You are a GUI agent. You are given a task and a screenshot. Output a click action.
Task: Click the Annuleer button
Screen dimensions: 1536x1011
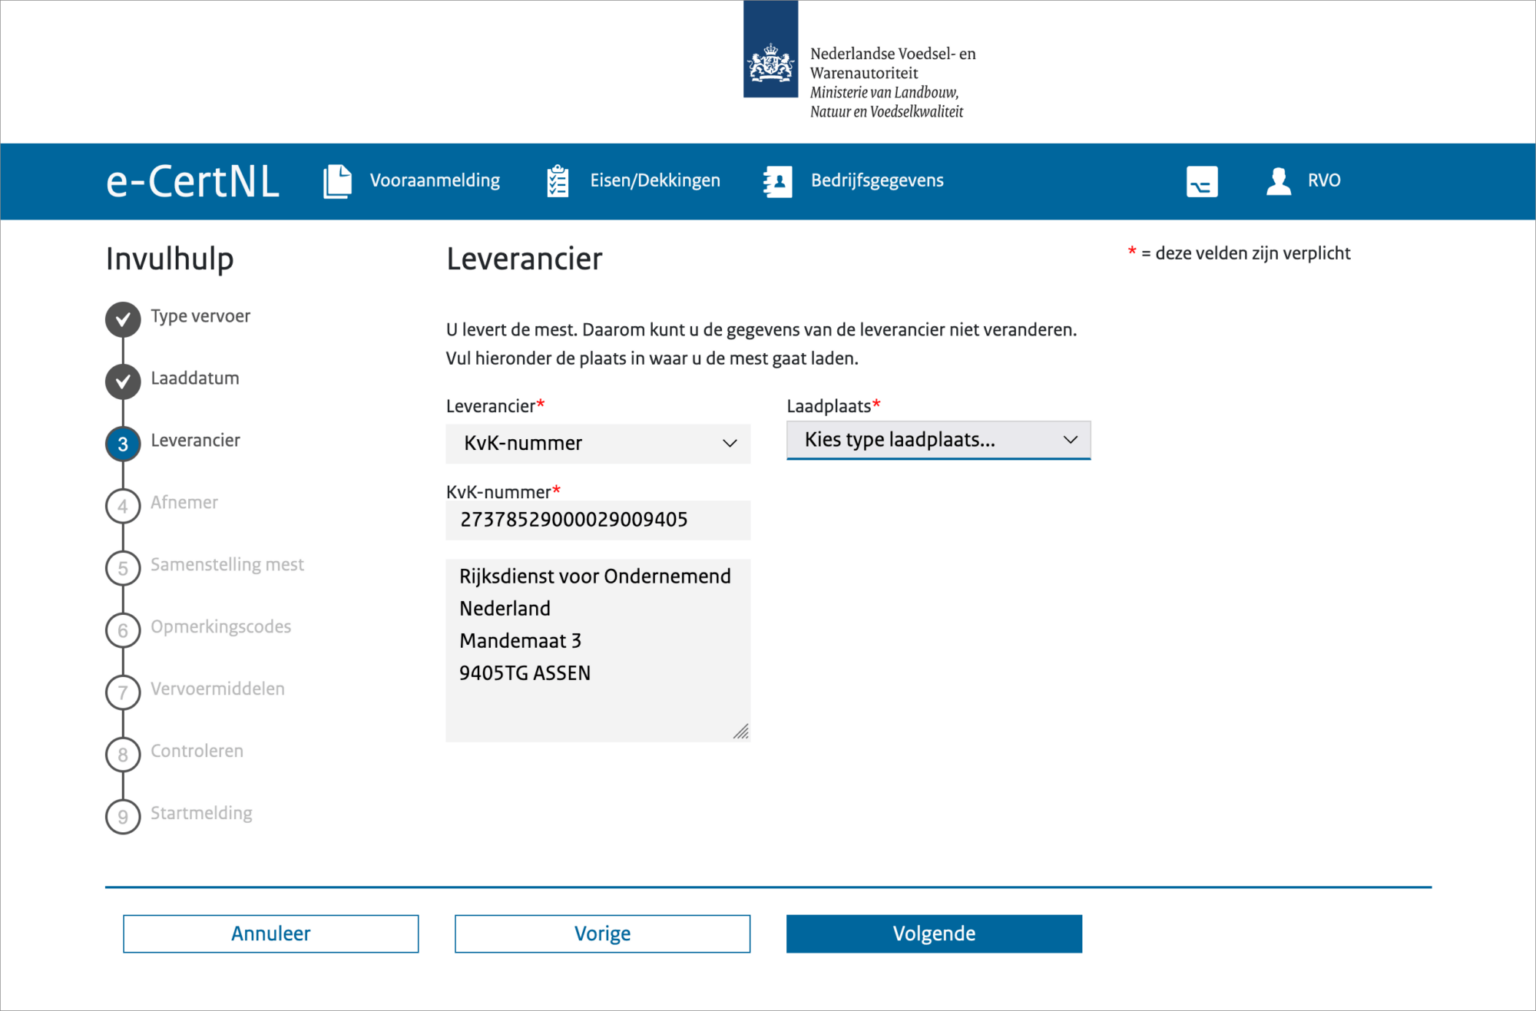point(270,933)
